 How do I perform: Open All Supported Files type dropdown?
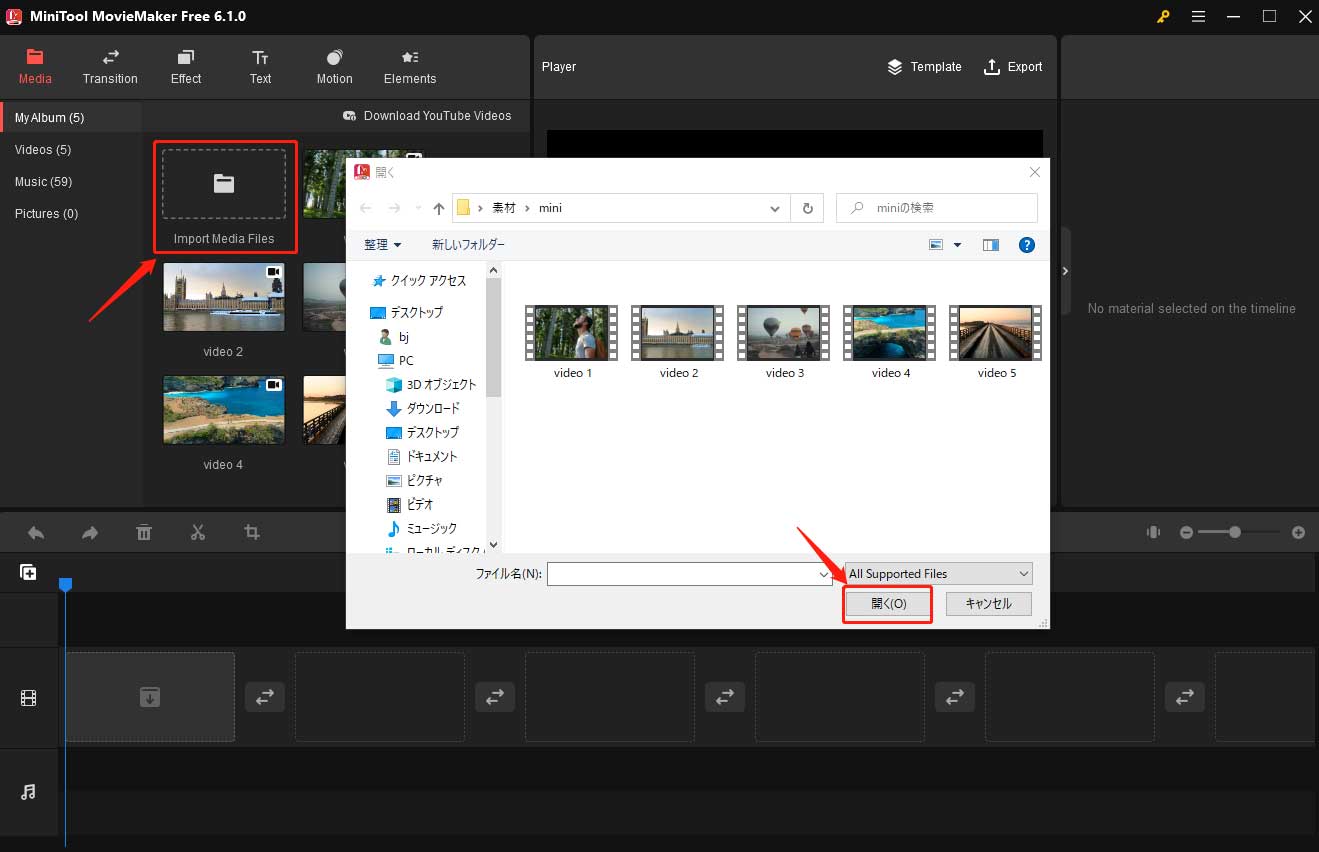point(938,574)
